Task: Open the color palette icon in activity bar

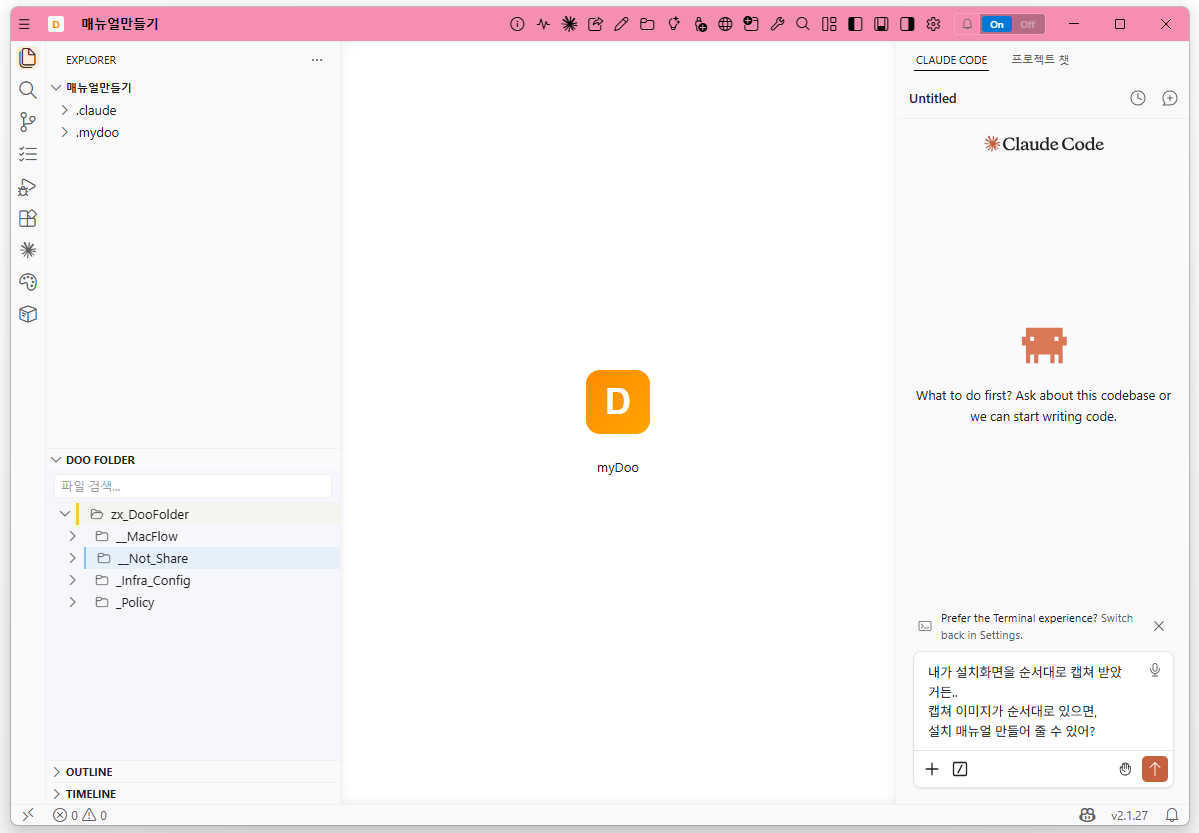Action: pos(28,282)
